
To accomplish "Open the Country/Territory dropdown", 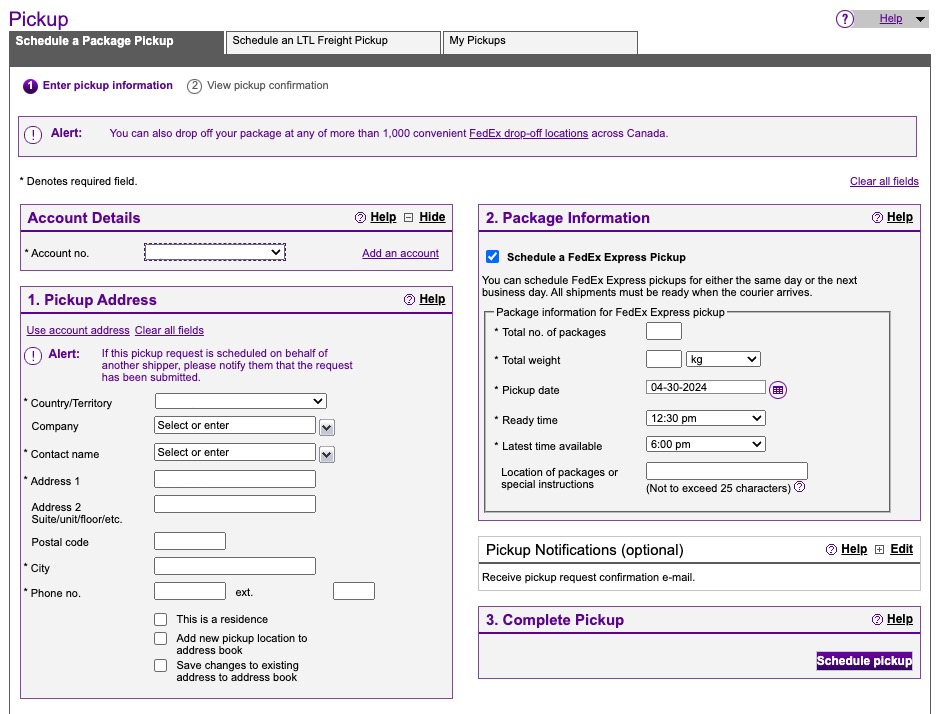I will [241, 401].
